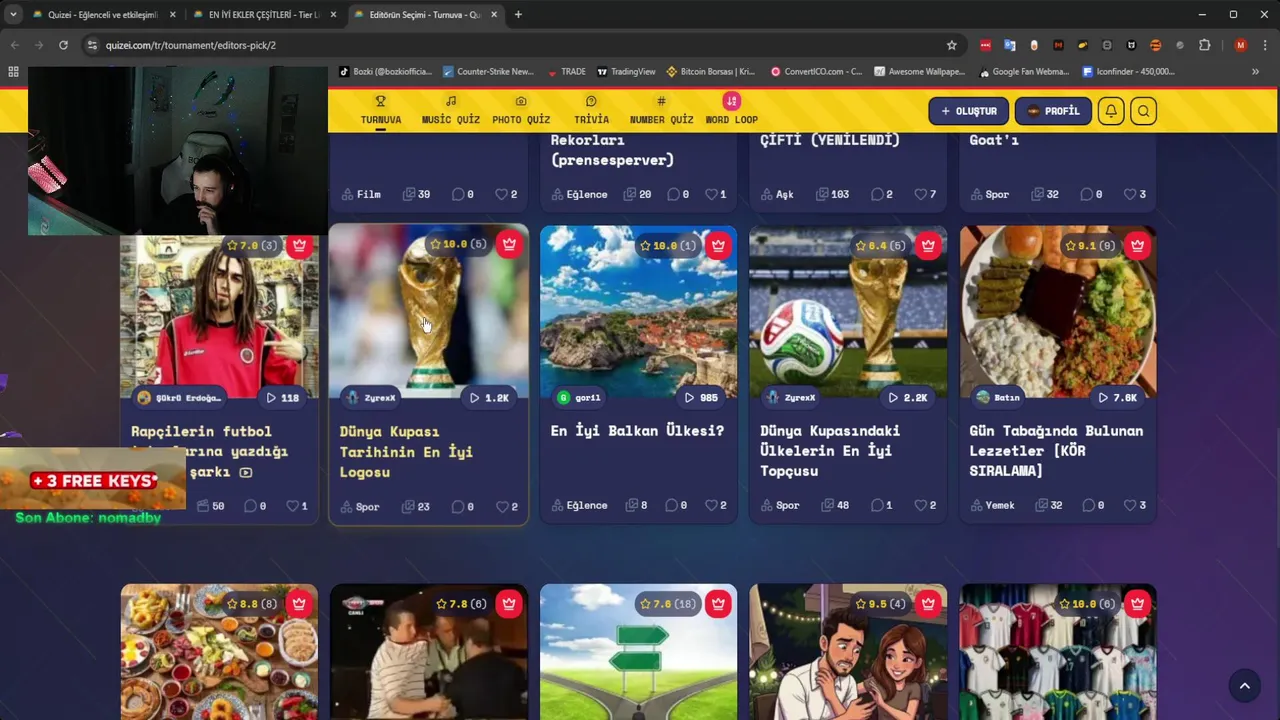Open Balkan coastal town thumbnail

tap(638, 312)
